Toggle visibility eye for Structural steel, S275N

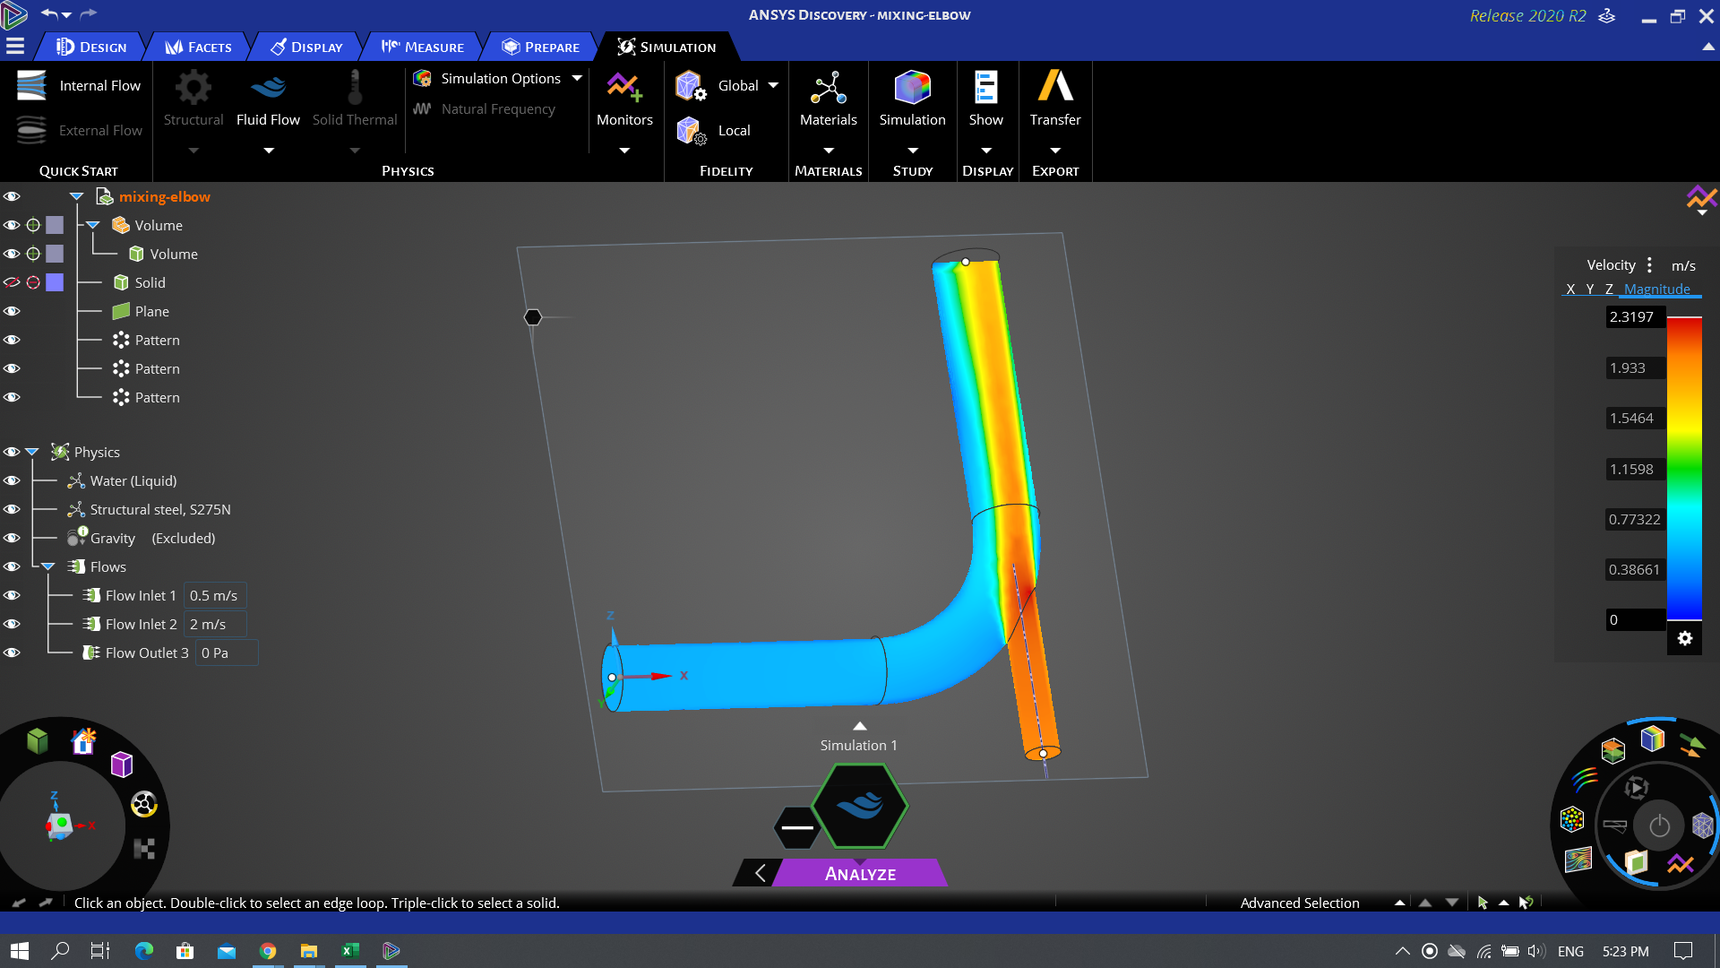[12, 510]
